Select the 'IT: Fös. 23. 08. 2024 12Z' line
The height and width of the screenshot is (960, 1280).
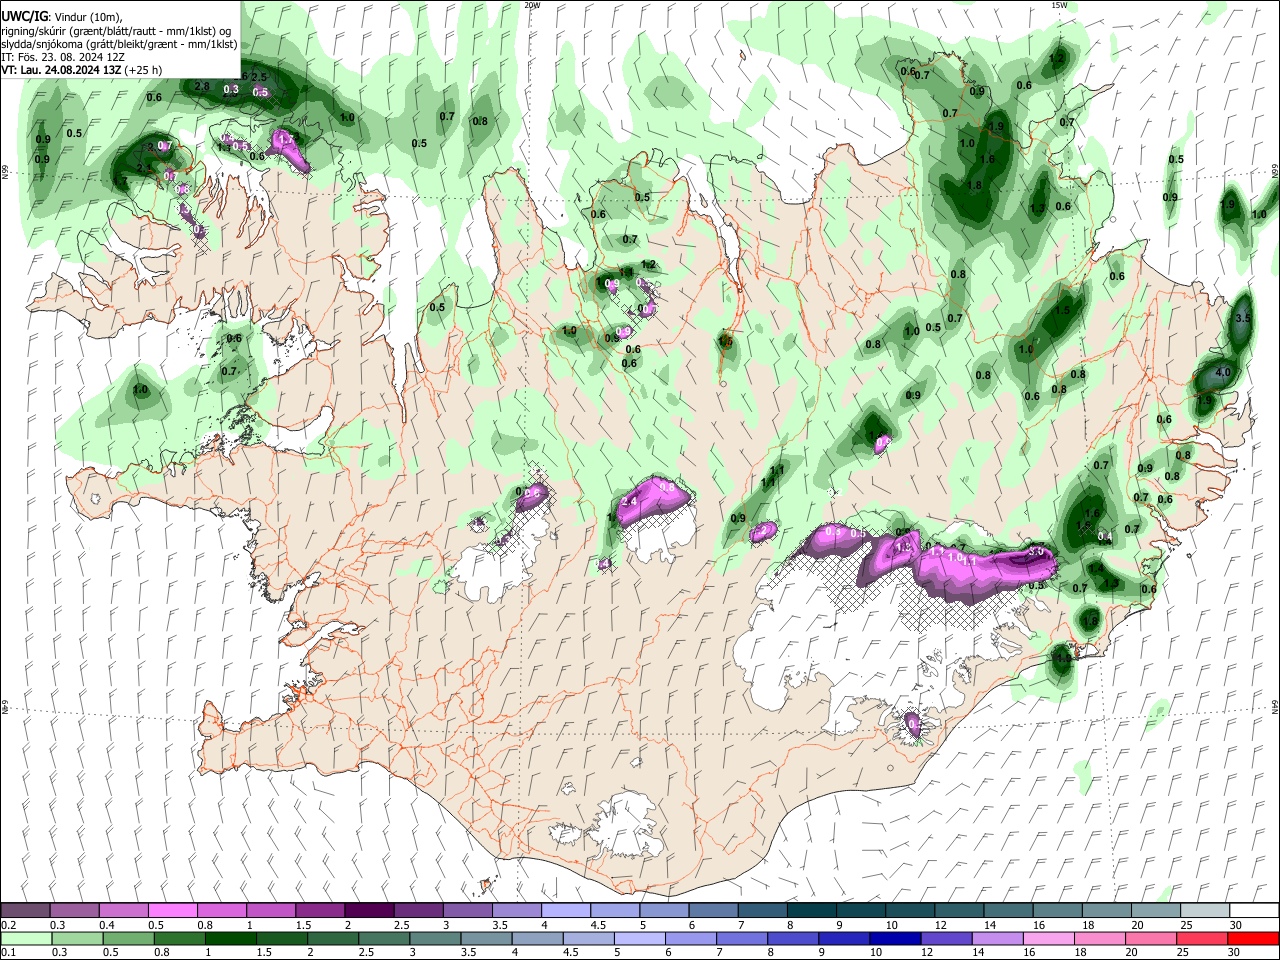tap(62, 57)
